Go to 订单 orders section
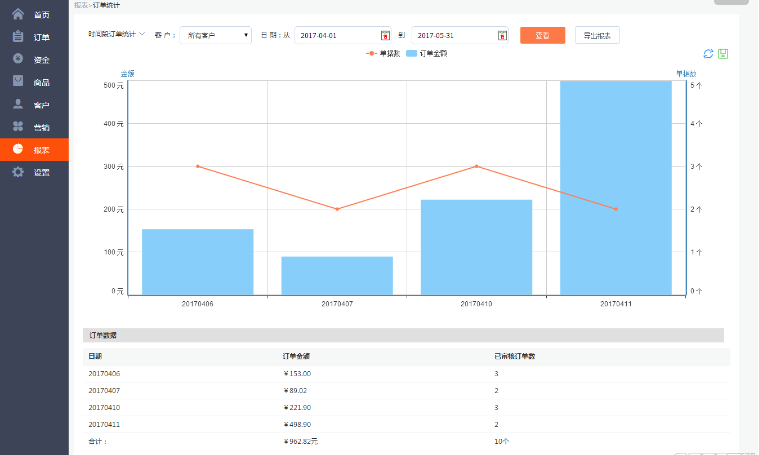This screenshot has width=759, height=455. (x=34, y=37)
